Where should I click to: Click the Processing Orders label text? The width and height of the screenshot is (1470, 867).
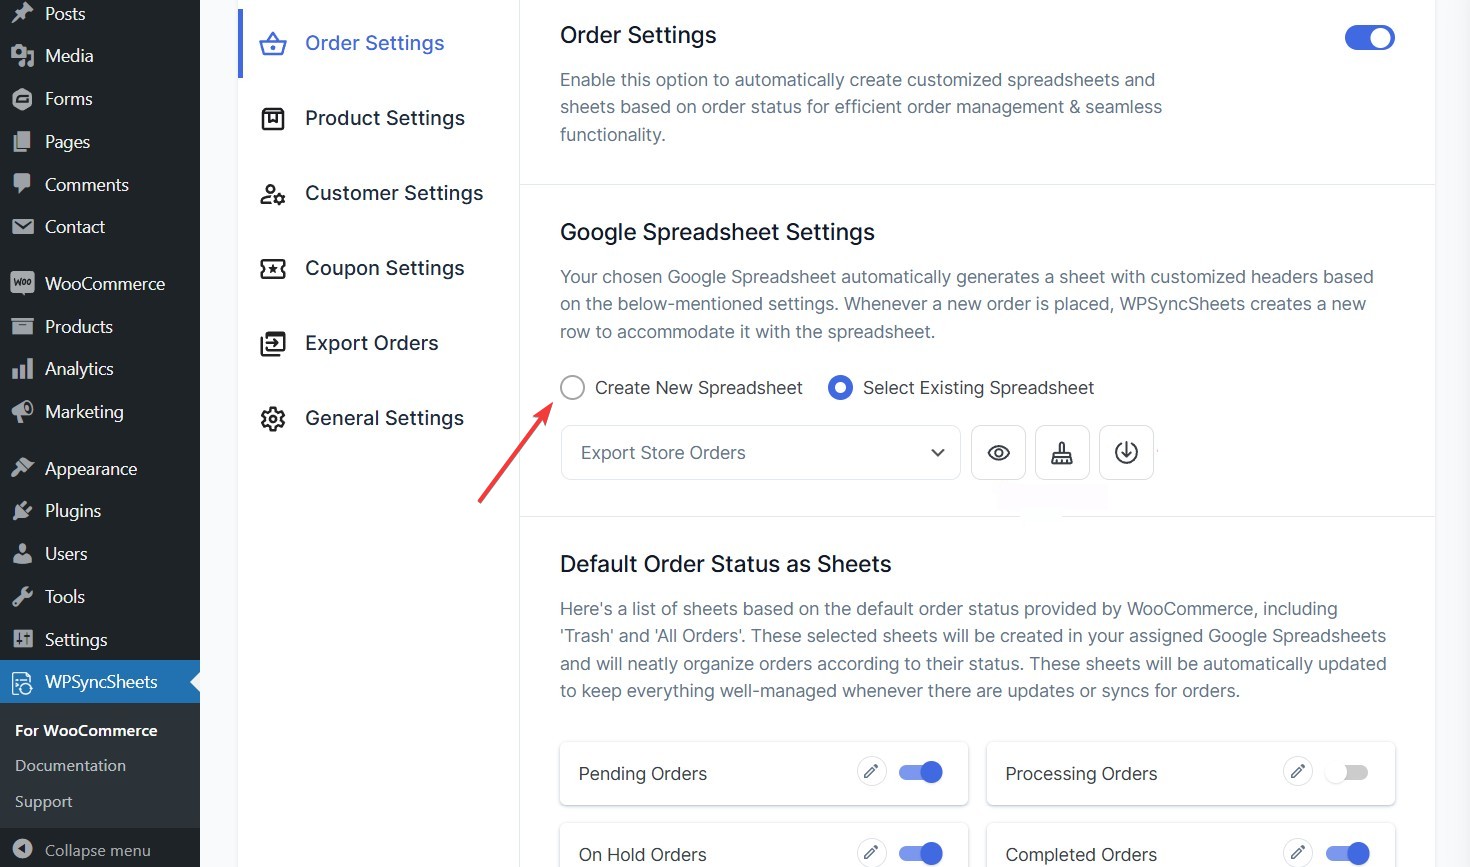tap(1081, 774)
